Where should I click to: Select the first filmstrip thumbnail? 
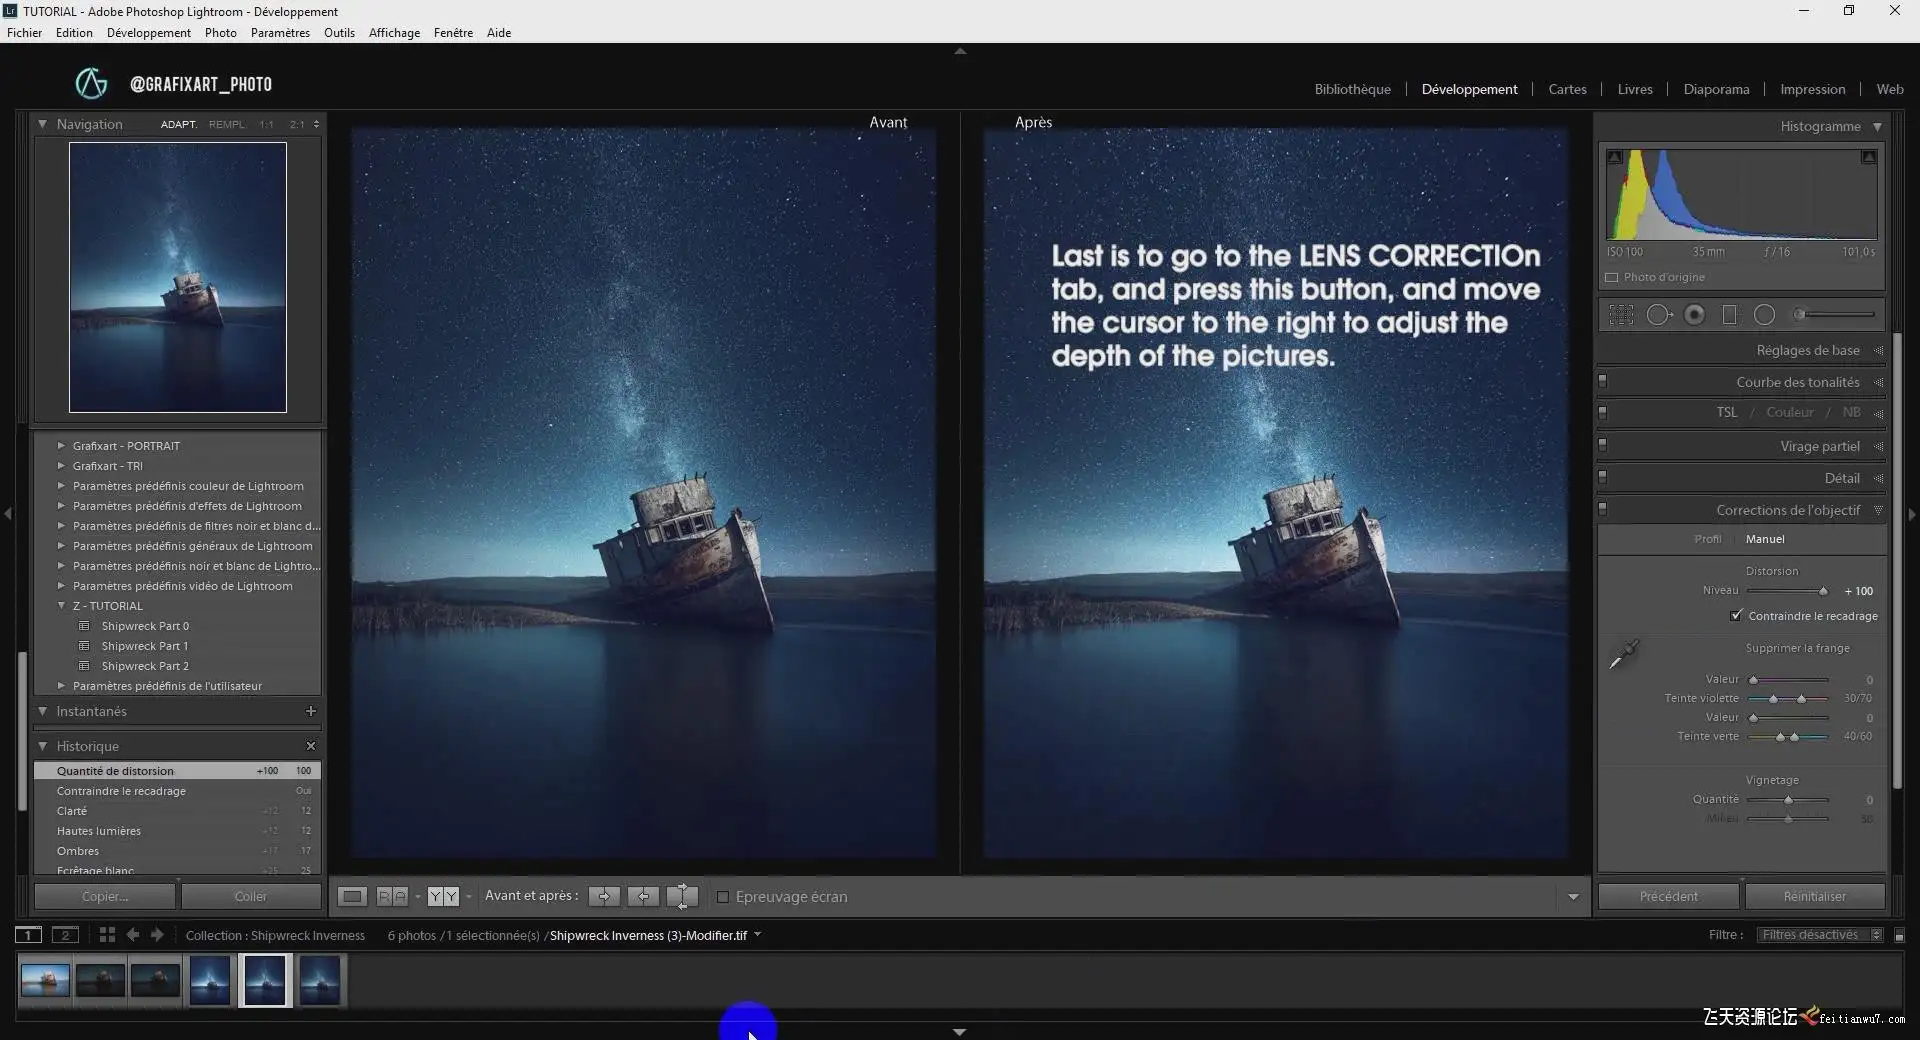(45, 980)
